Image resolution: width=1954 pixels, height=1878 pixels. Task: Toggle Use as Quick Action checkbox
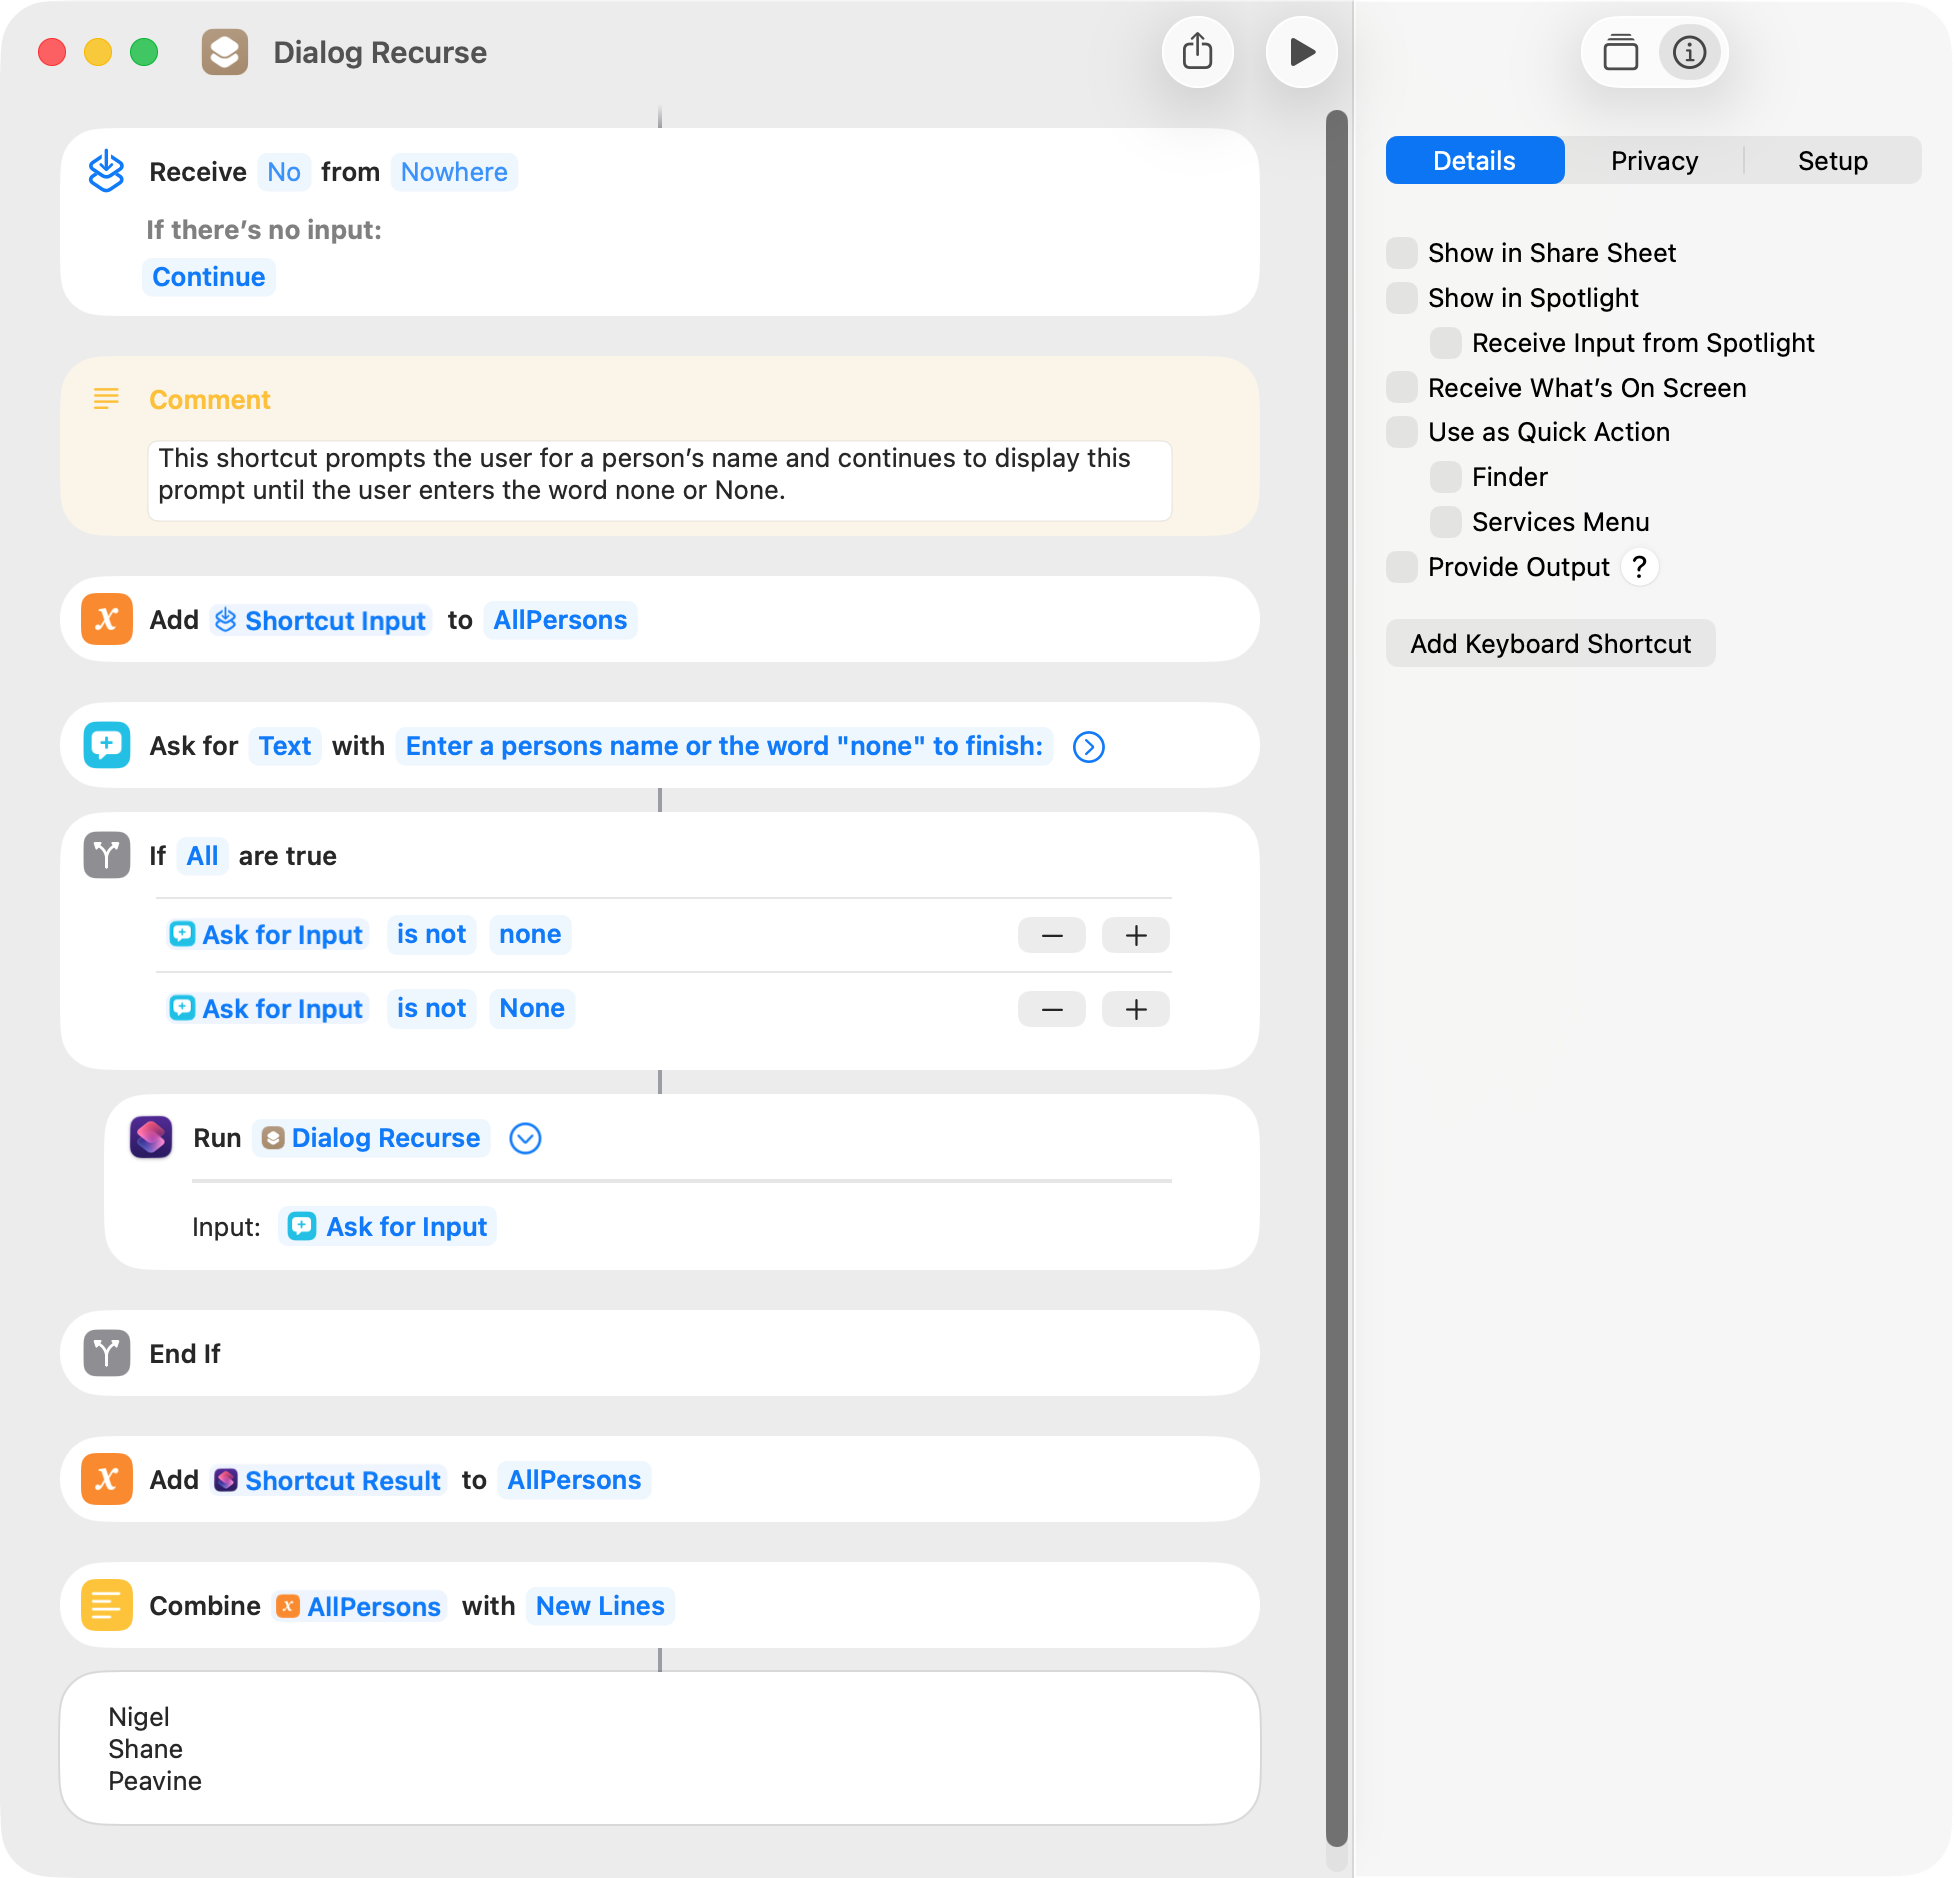1402,432
